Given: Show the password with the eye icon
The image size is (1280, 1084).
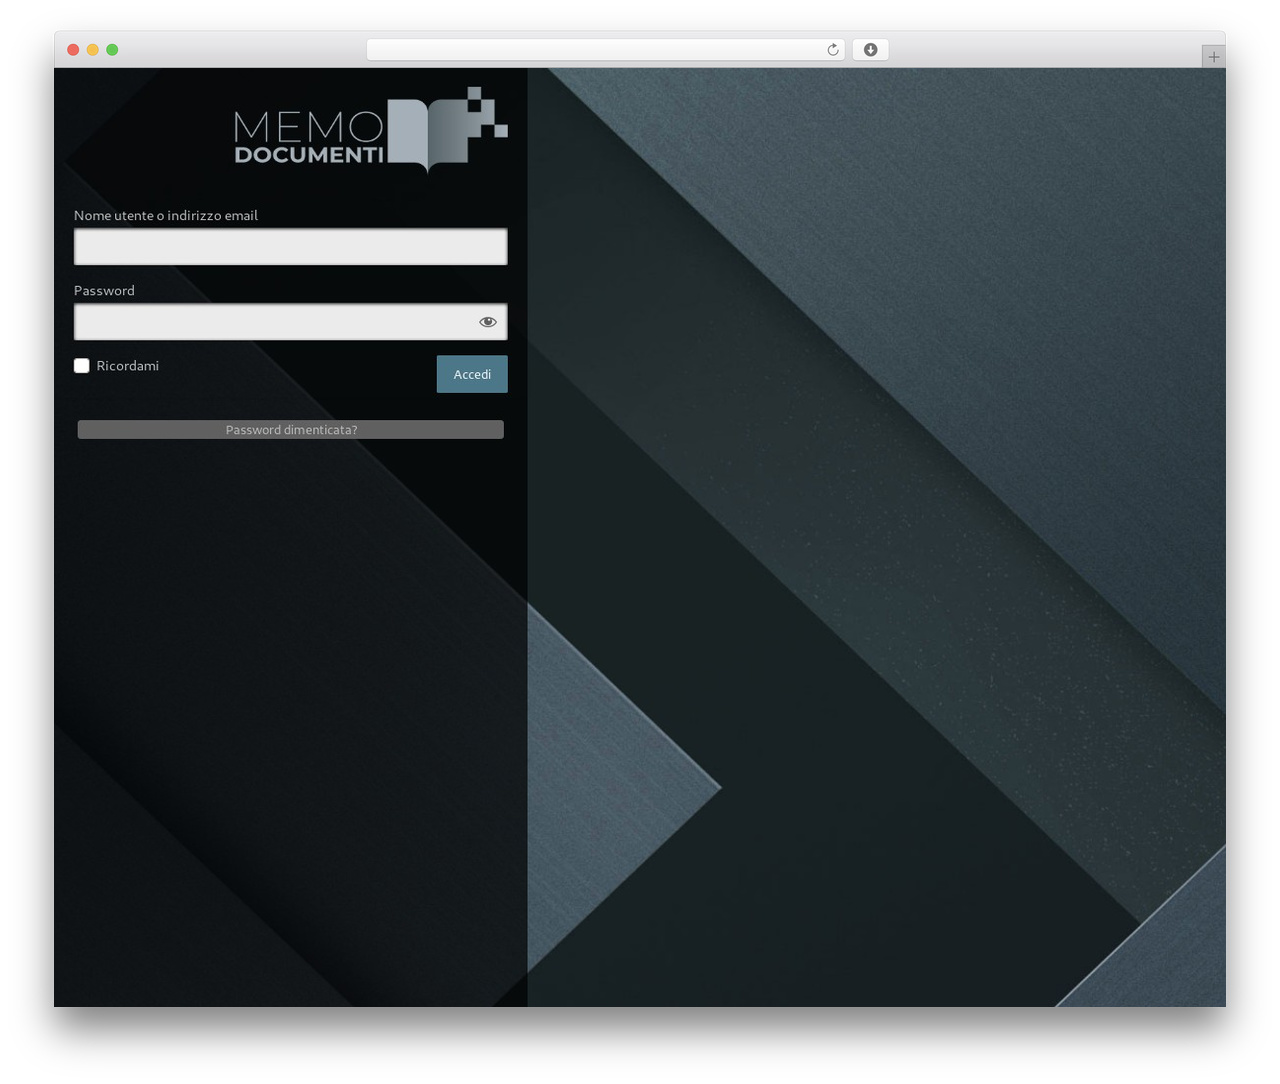Looking at the screenshot, I should [x=488, y=322].
